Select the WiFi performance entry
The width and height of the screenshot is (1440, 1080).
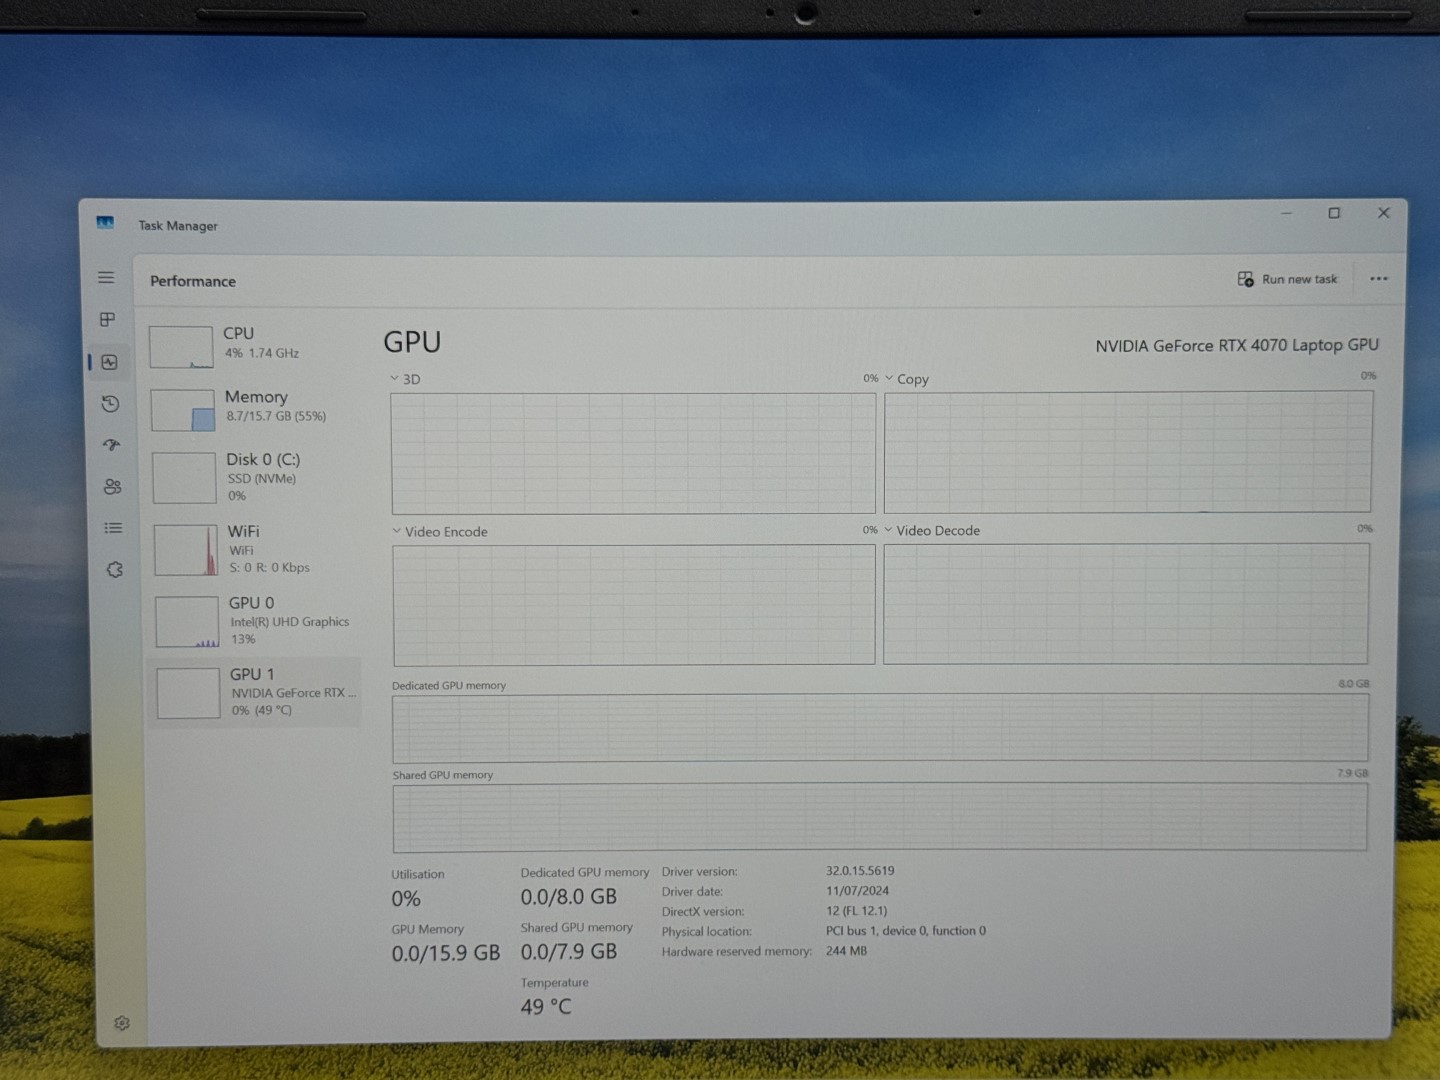tap(254, 549)
